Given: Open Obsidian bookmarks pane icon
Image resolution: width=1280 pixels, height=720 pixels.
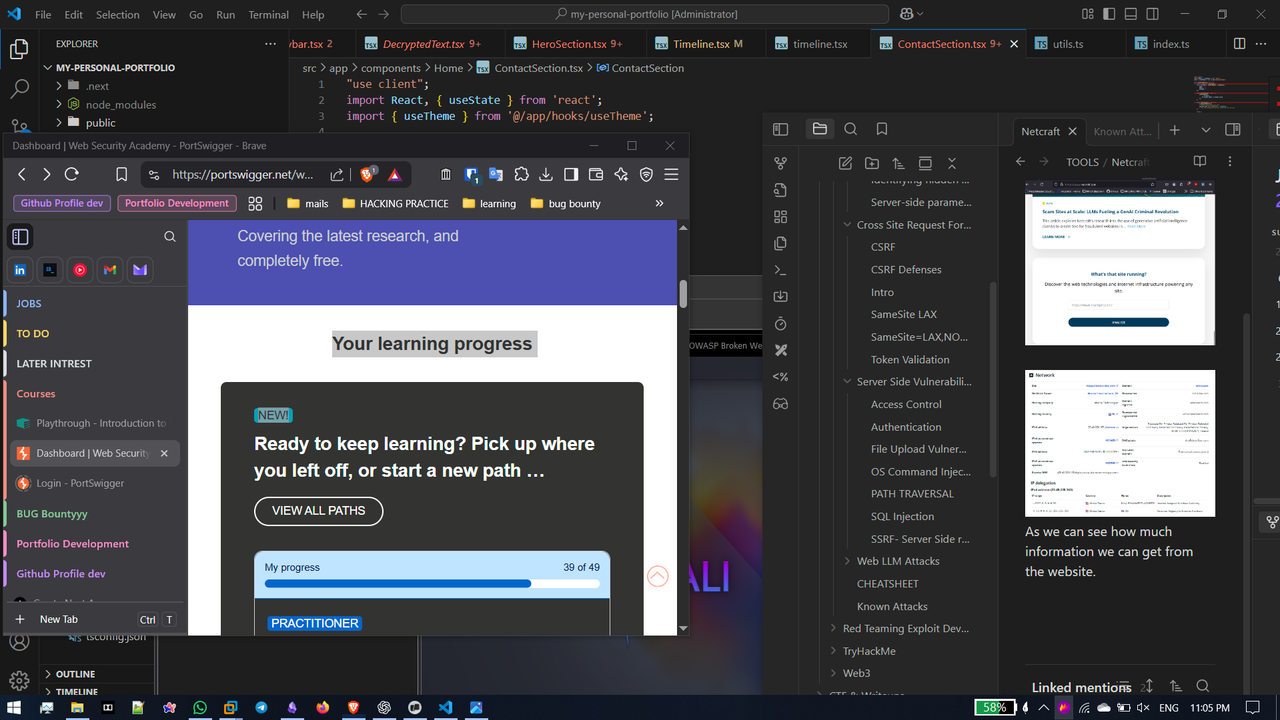Looking at the screenshot, I should [882, 129].
